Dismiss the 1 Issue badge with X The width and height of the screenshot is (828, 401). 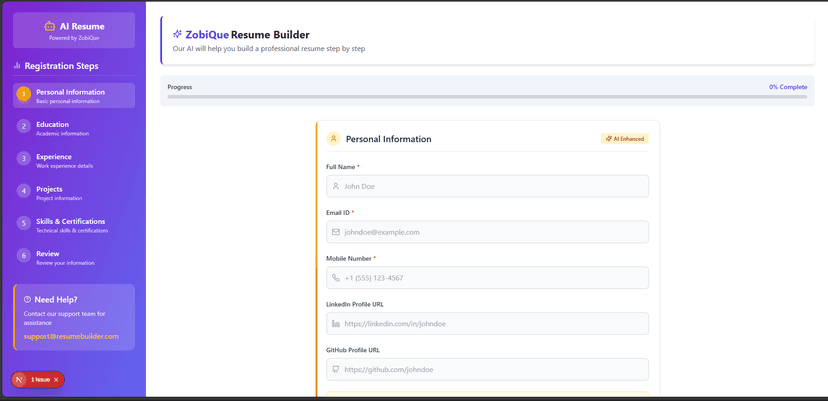pyautogui.click(x=56, y=380)
